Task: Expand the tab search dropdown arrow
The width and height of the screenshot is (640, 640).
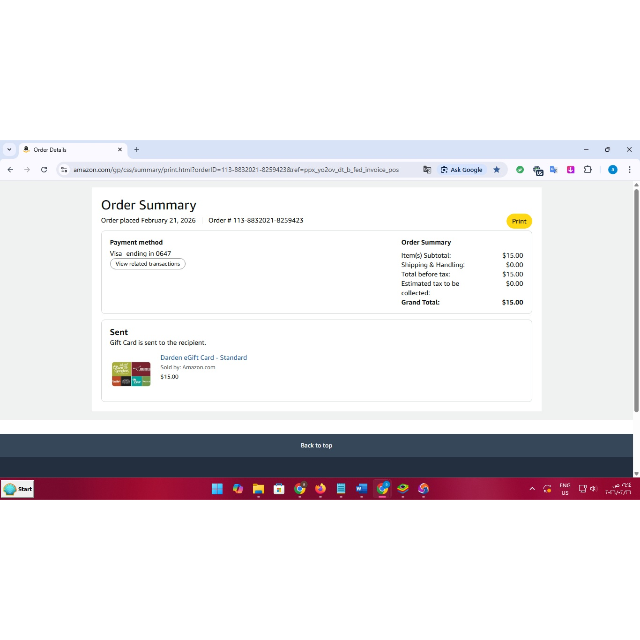Action: pyautogui.click(x=9, y=150)
